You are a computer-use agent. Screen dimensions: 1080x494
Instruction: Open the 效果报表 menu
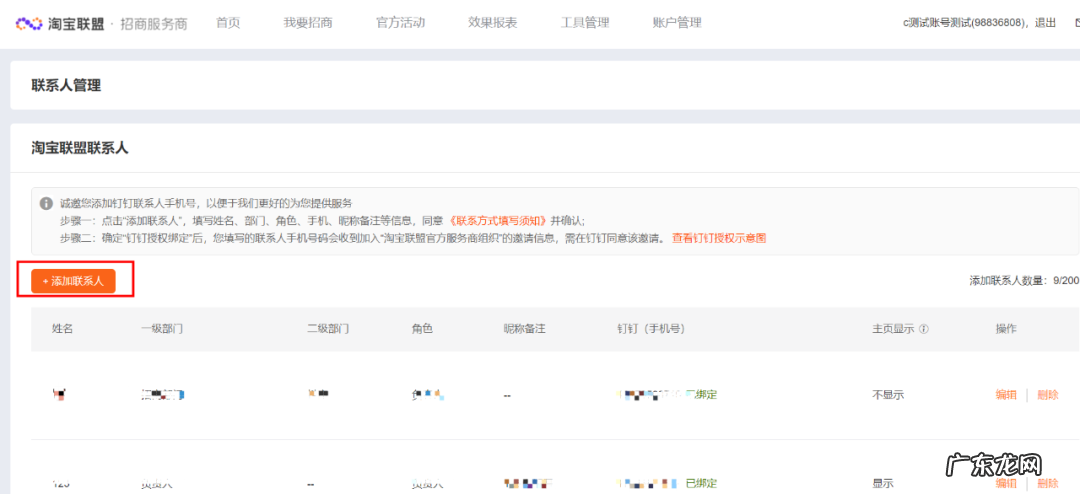click(492, 23)
